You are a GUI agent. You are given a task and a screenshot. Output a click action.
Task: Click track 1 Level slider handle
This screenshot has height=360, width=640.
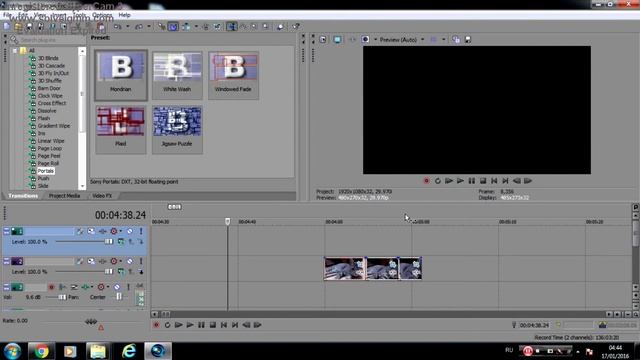click(109, 242)
